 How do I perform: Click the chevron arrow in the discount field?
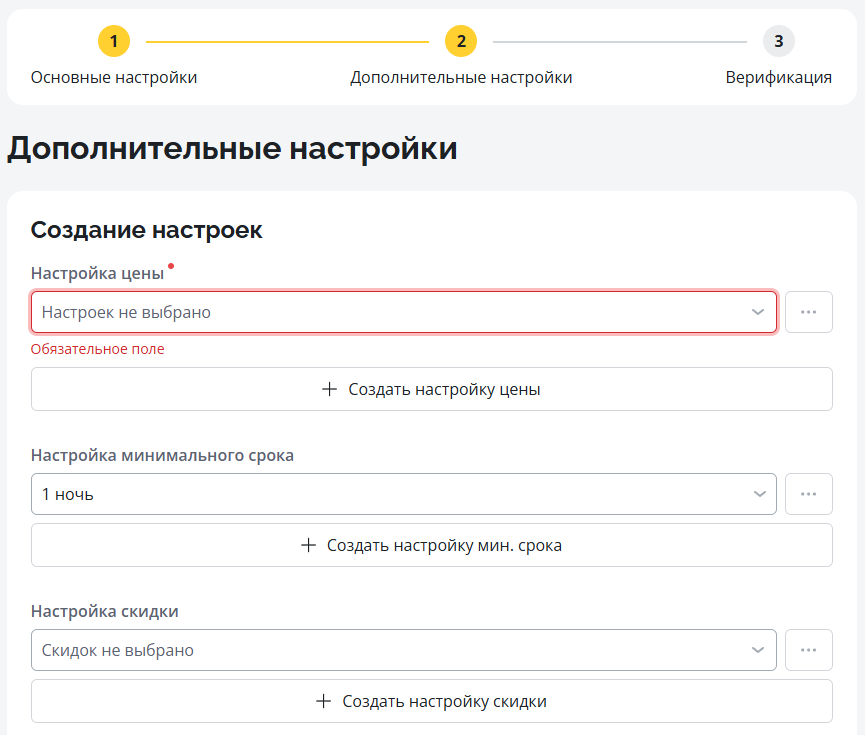click(758, 650)
